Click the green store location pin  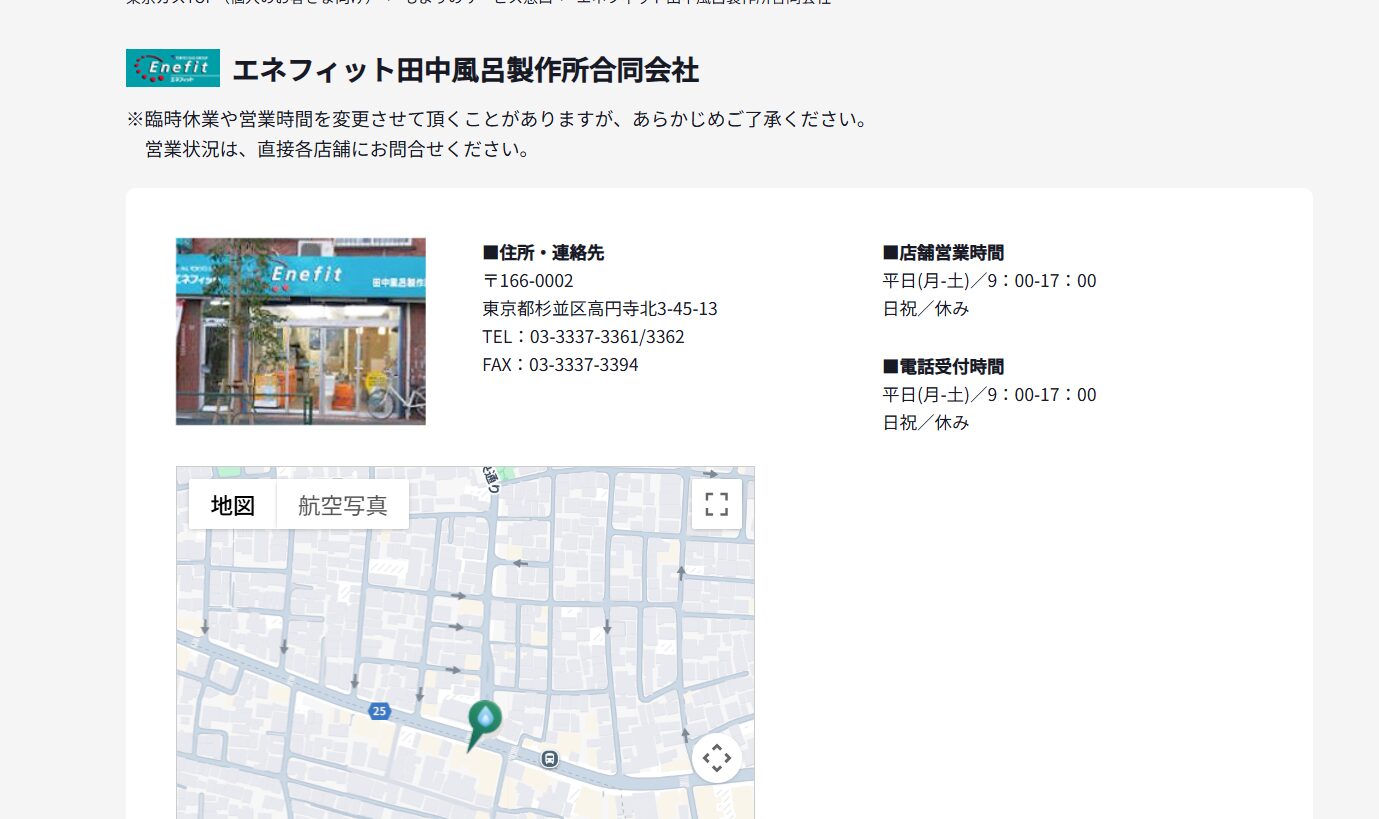click(484, 719)
